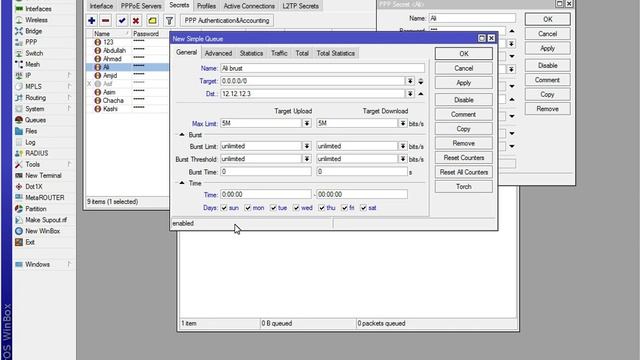Open the Burst Limit download dropdown
Image resolution: width=640 pixels, height=360 pixels.
402,146
